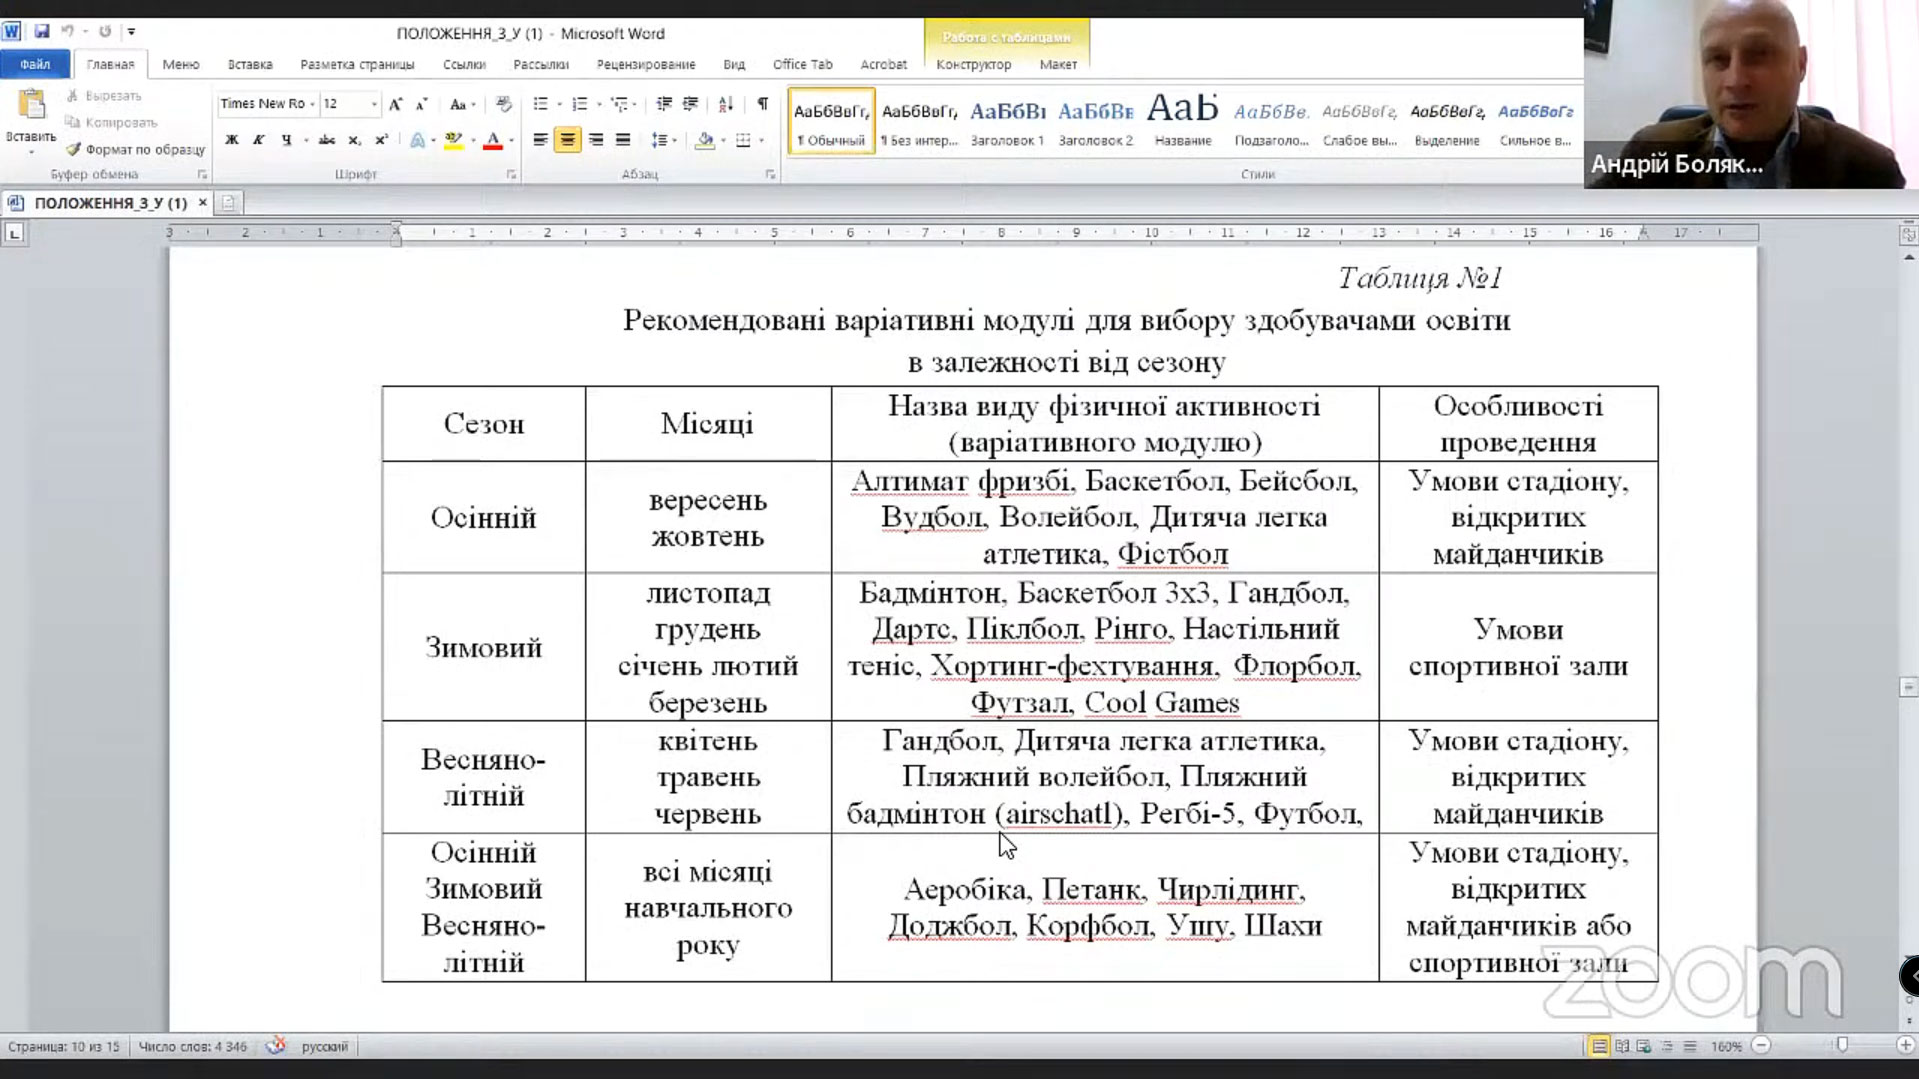Toggle center alignment button

click(x=567, y=140)
